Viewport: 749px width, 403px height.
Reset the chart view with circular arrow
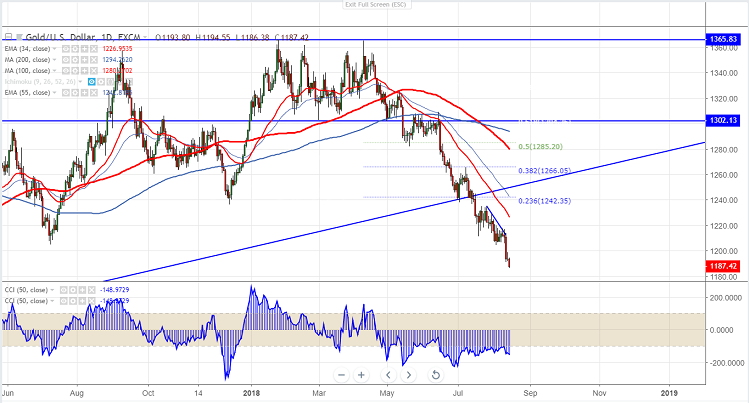coord(436,375)
